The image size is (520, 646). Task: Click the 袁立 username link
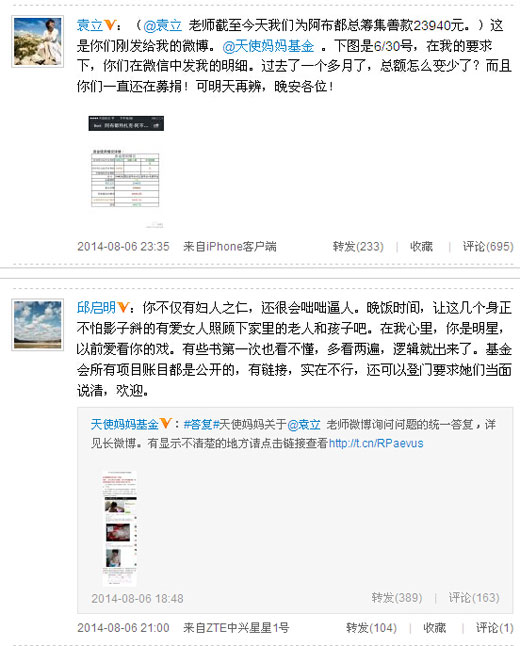(90, 26)
